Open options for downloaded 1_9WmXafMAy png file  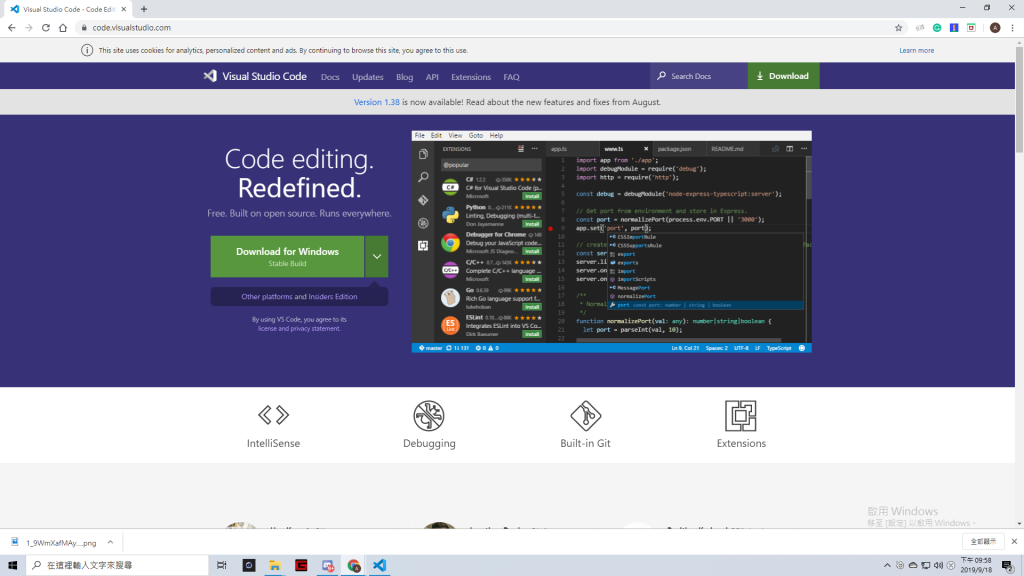point(110,542)
